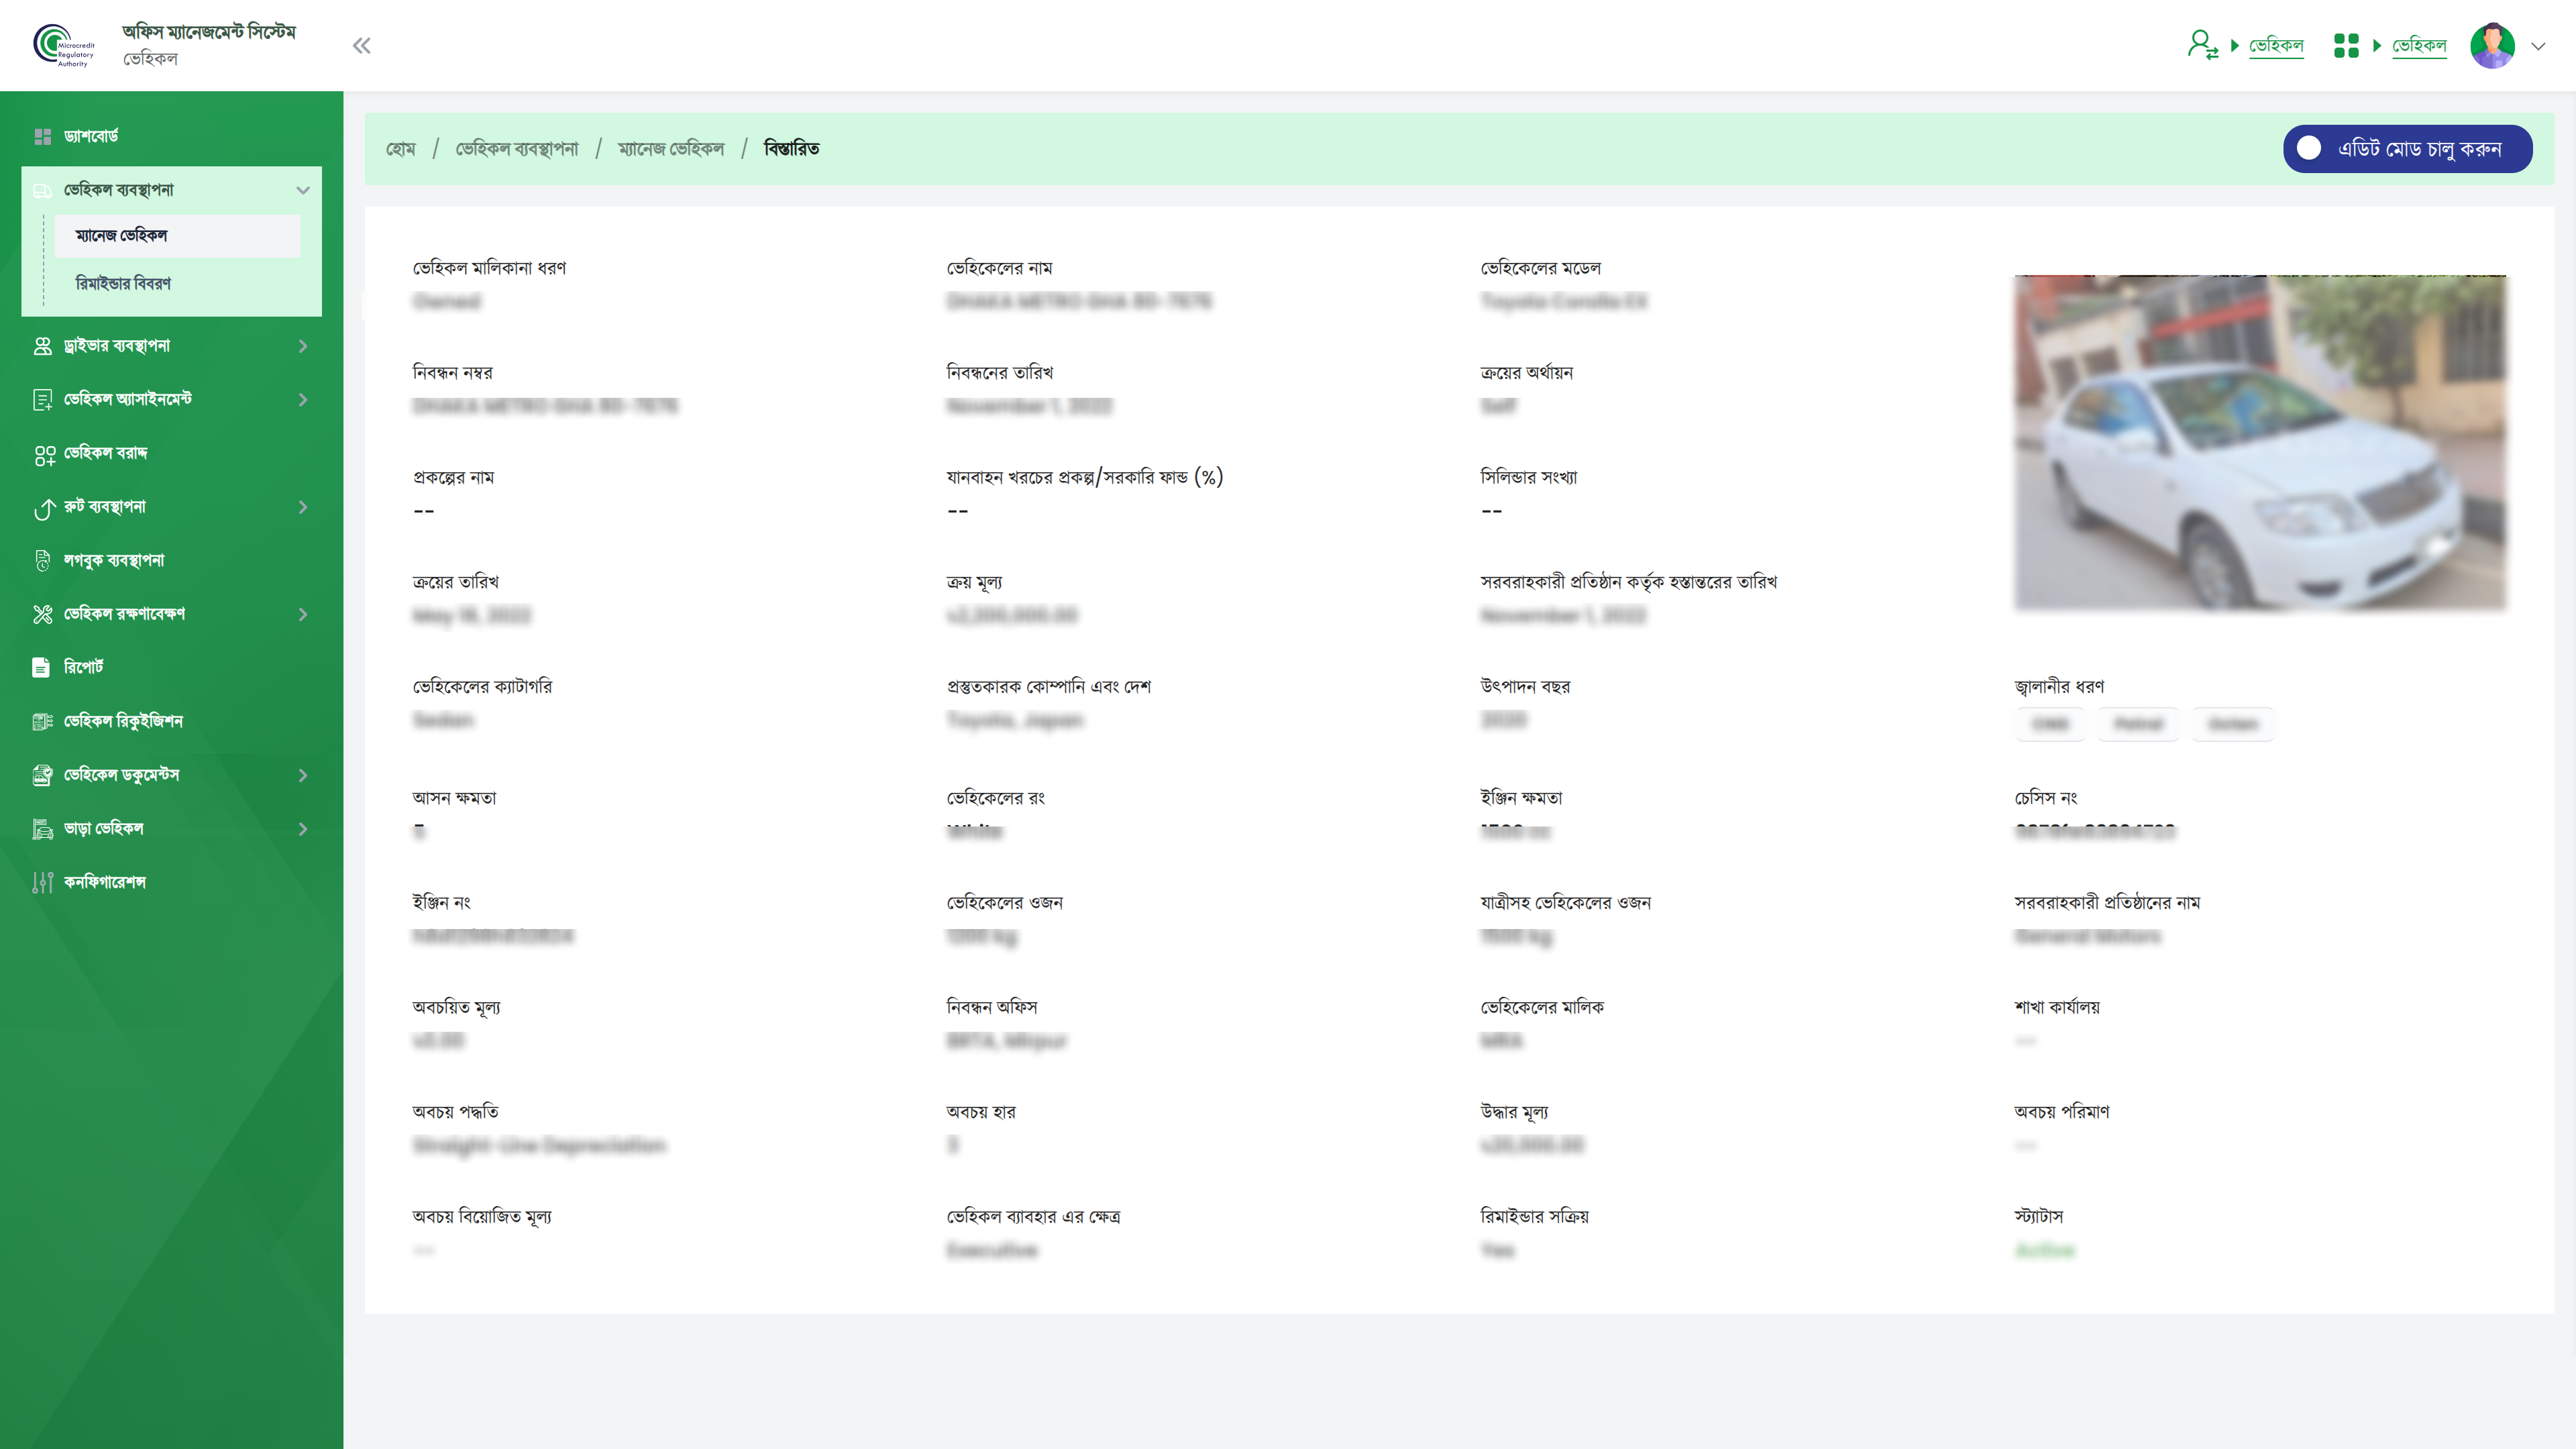The width and height of the screenshot is (2576, 1449).
Task: Click the অবচয় পদ্ধতি field label
Action: (x=455, y=1112)
